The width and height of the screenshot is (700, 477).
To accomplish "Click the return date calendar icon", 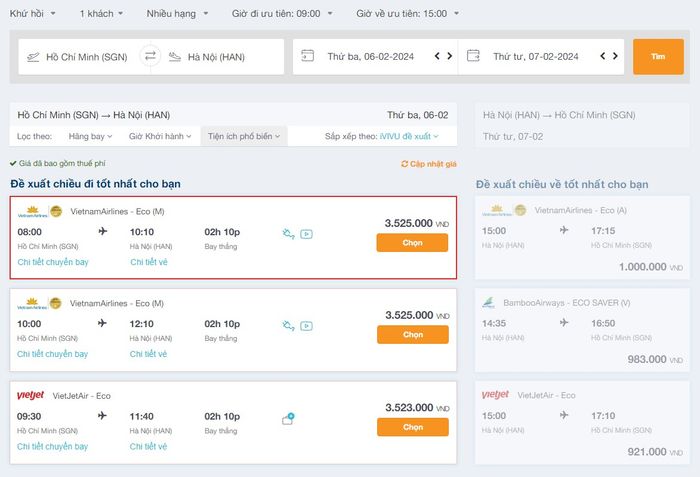I will (473, 56).
